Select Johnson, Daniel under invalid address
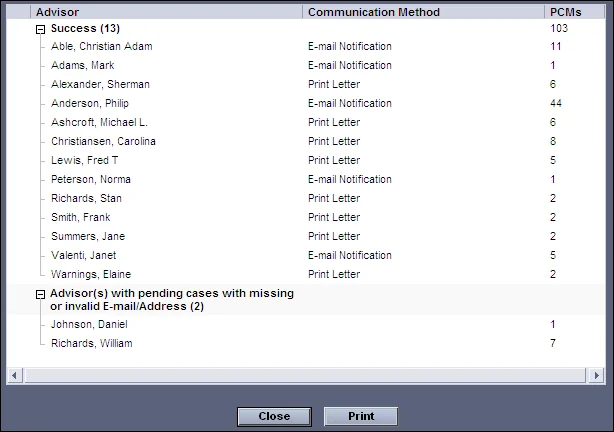 point(89,324)
